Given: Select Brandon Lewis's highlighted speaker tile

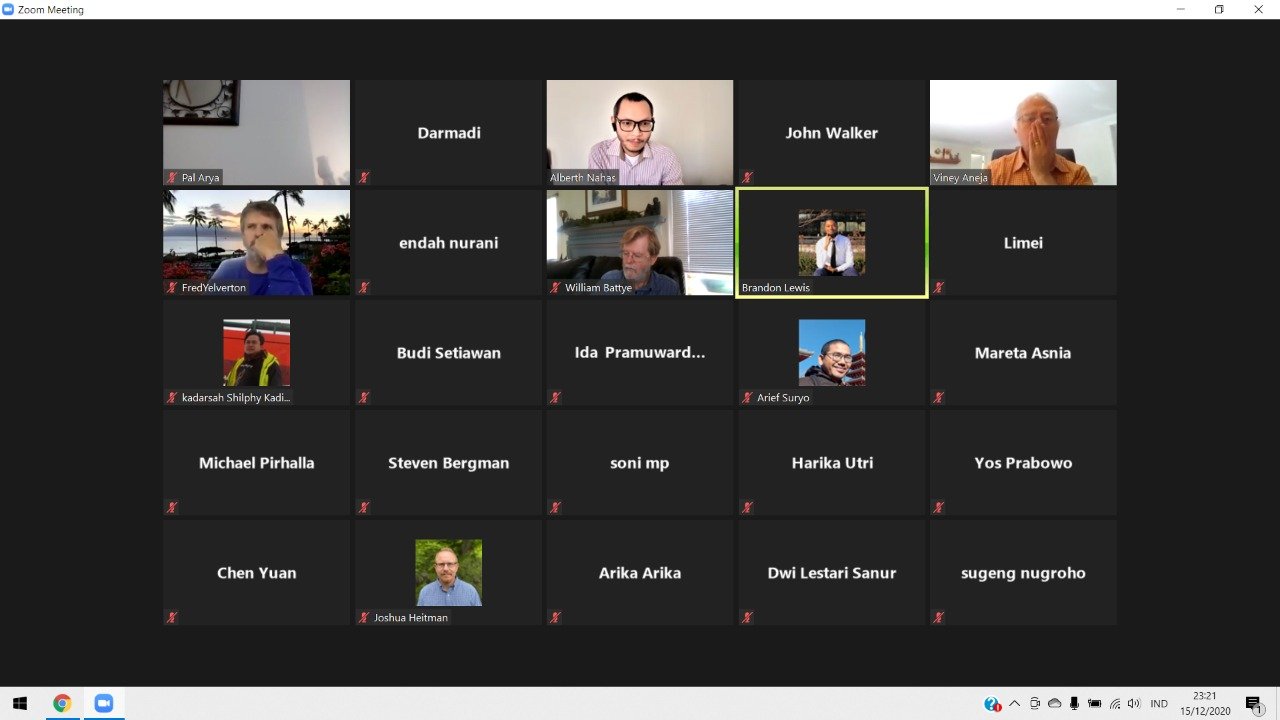Looking at the screenshot, I should click(x=831, y=242).
